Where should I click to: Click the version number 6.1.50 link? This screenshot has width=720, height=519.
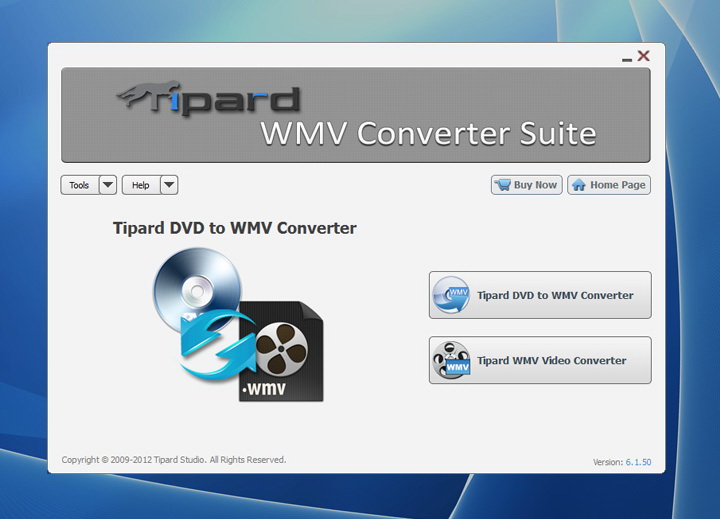pos(638,462)
